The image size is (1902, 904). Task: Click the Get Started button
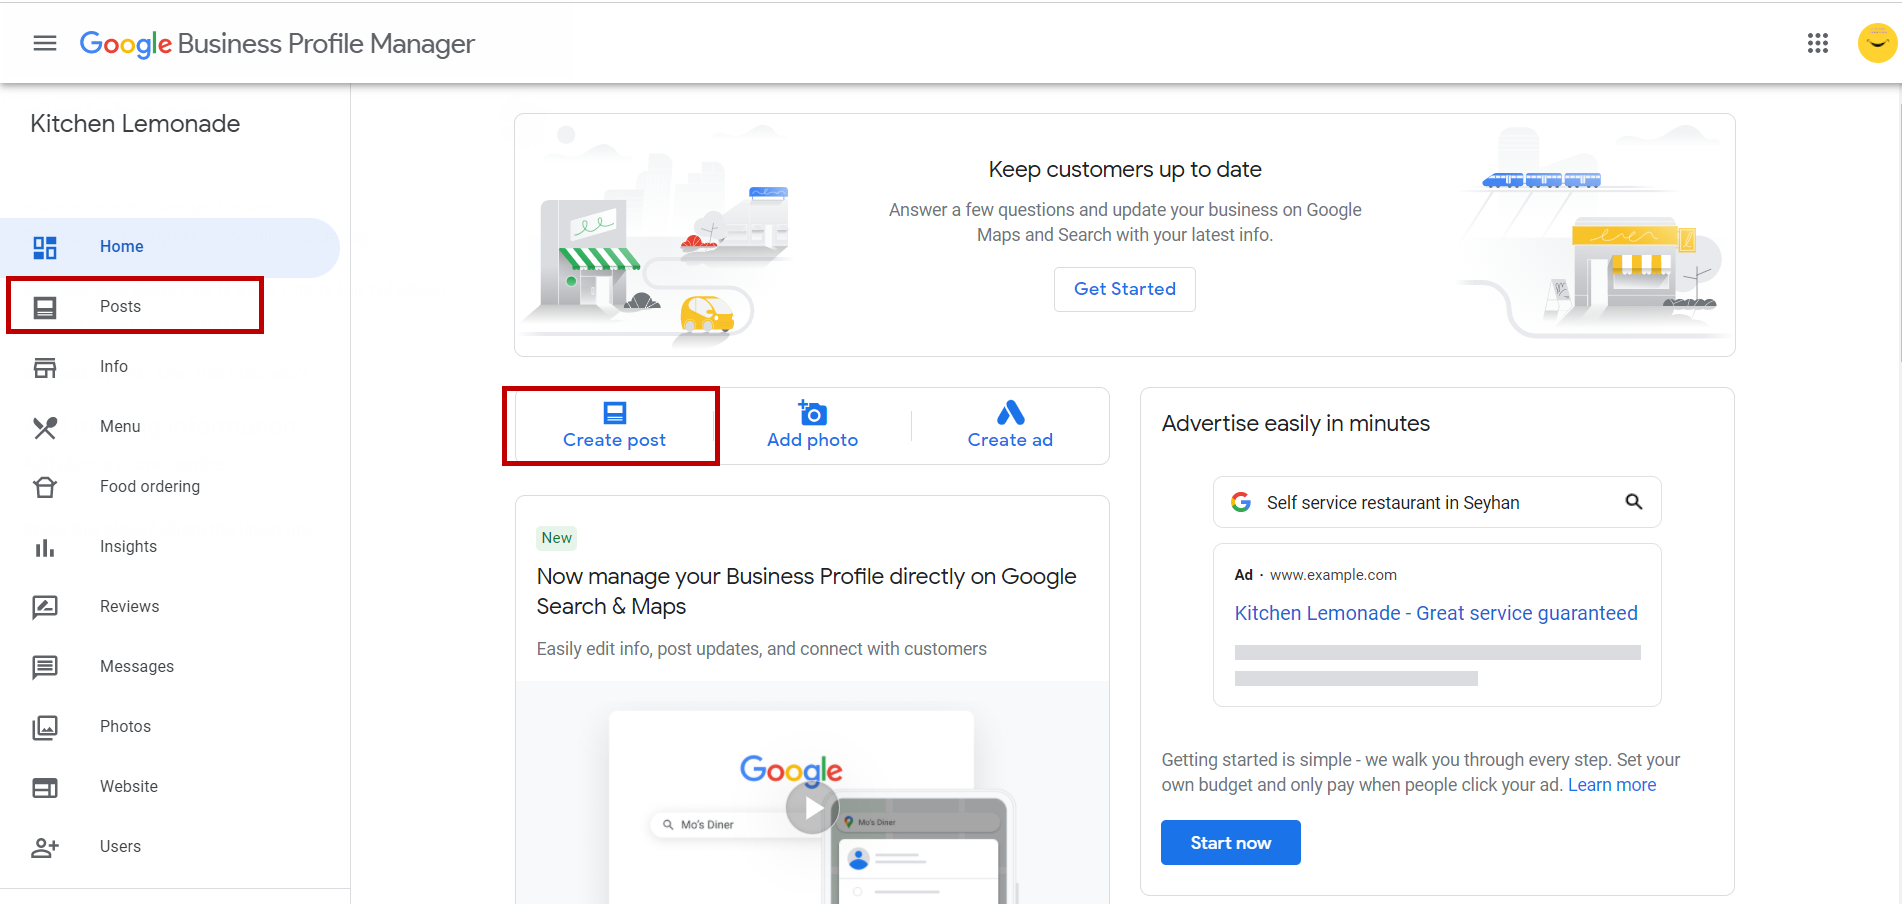point(1124,289)
